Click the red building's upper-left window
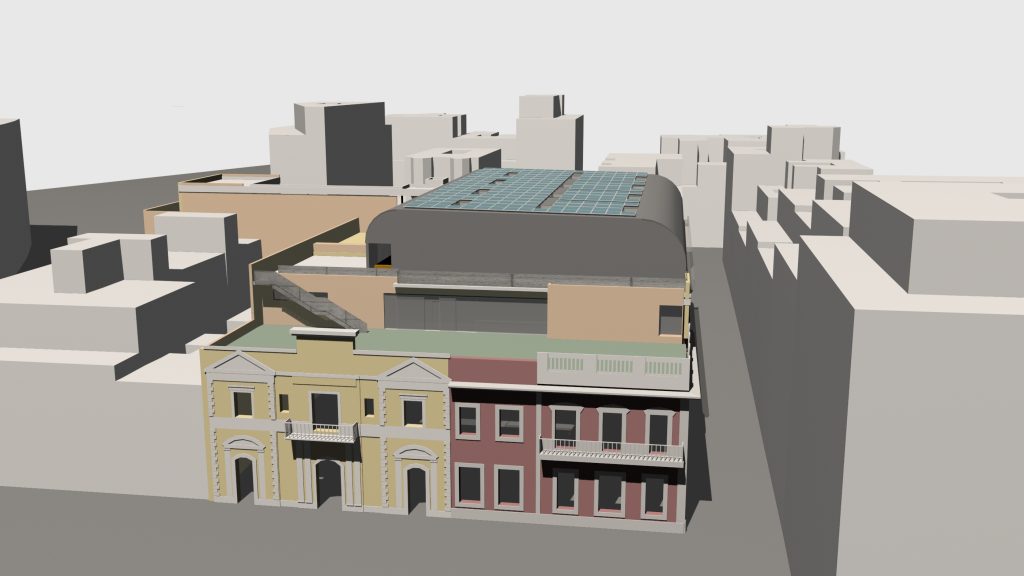The height and width of the screenshot is (576, 1024). (468, 420)
